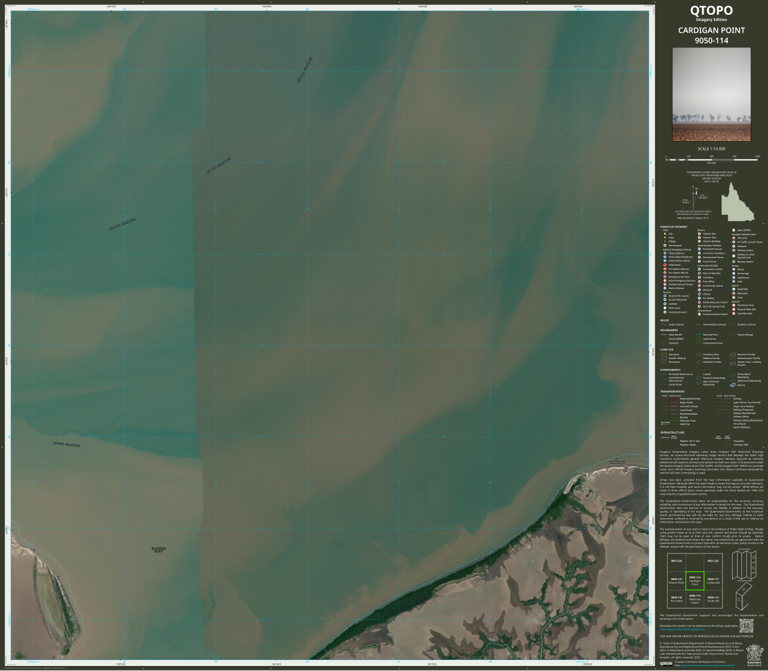Click the Camping Ground legend icon
This screenshot has height=671, width=768.
pos(665,312)
